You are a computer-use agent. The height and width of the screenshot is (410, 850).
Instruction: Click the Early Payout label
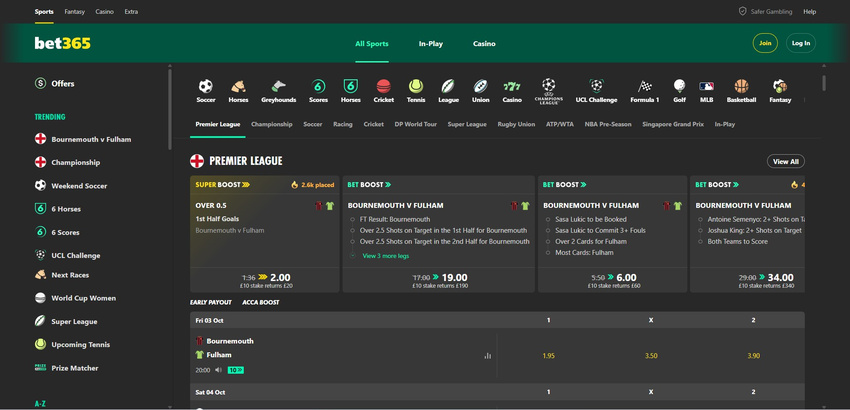point(210,303)
